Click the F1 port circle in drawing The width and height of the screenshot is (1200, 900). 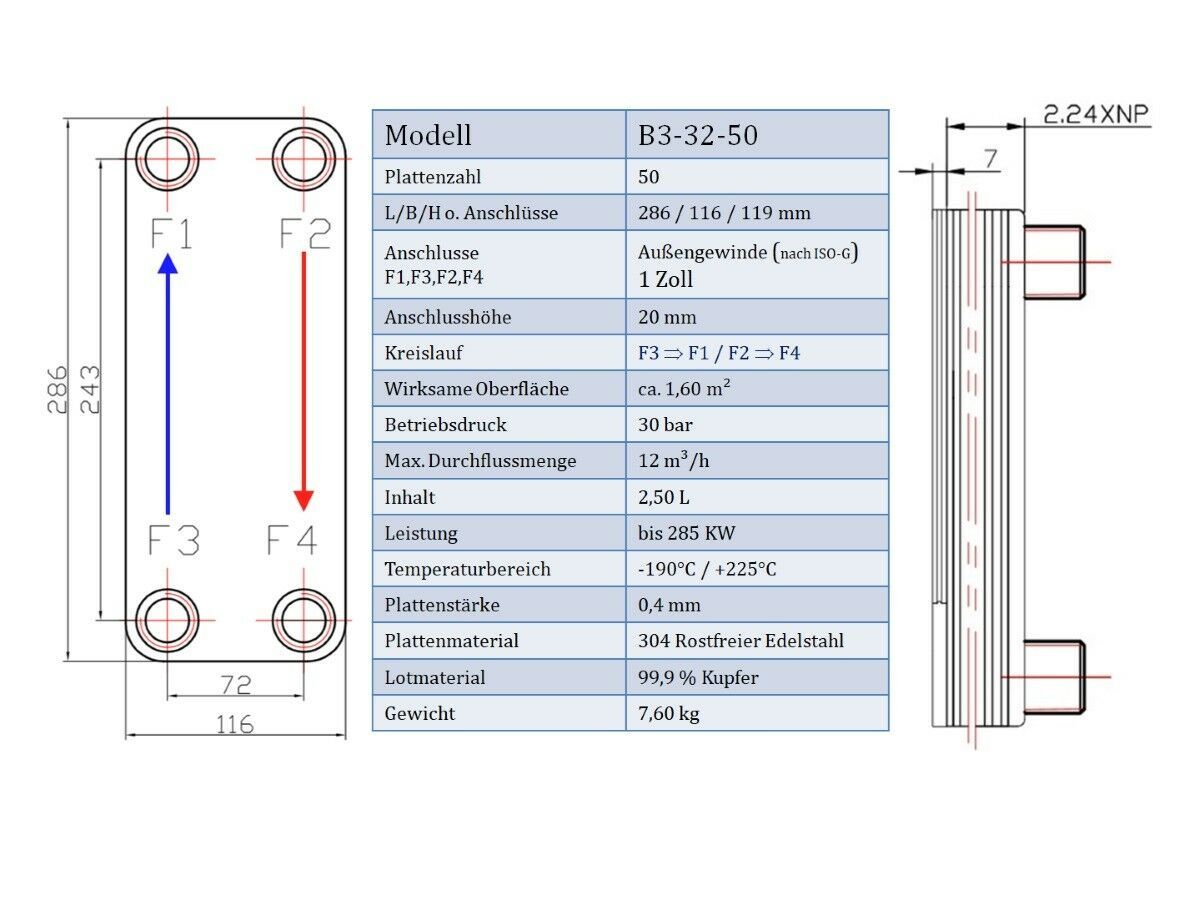166,159
